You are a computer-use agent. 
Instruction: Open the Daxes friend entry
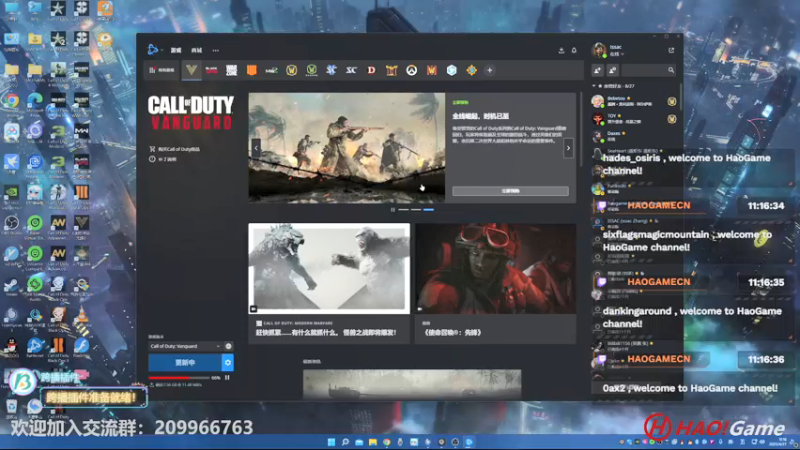[x=634, y=136]
